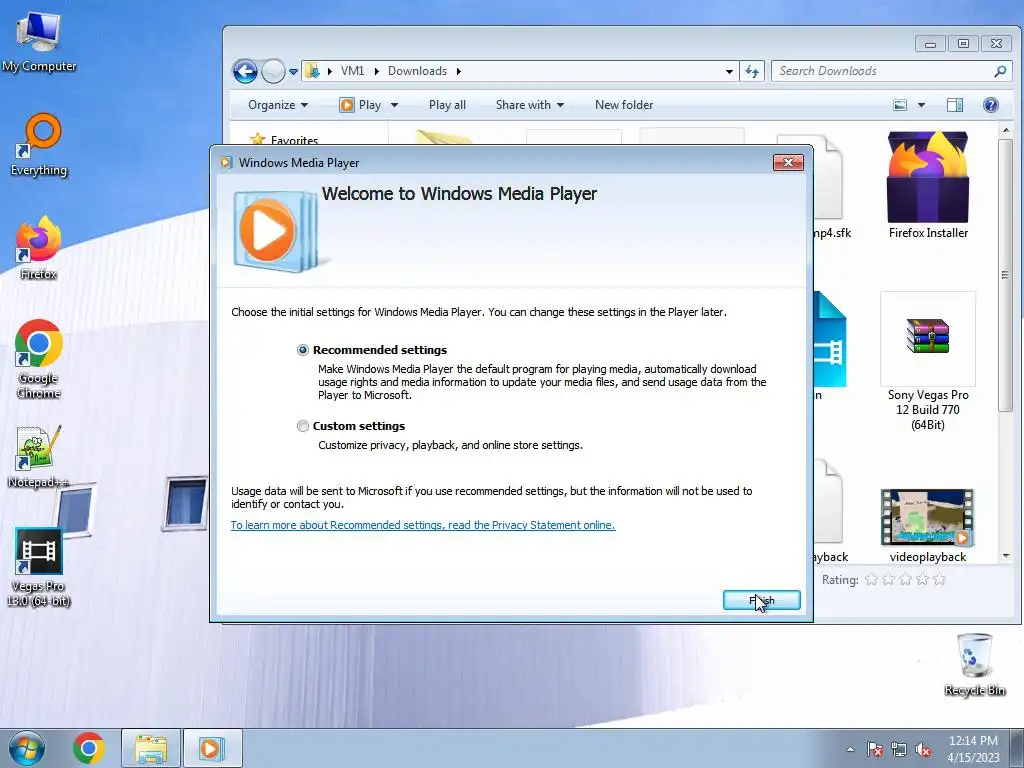The height and width of the screenshot is (768, 1024).
Task: Click the VM1 breadcrumb in the address bar
Action: [353, 71]
